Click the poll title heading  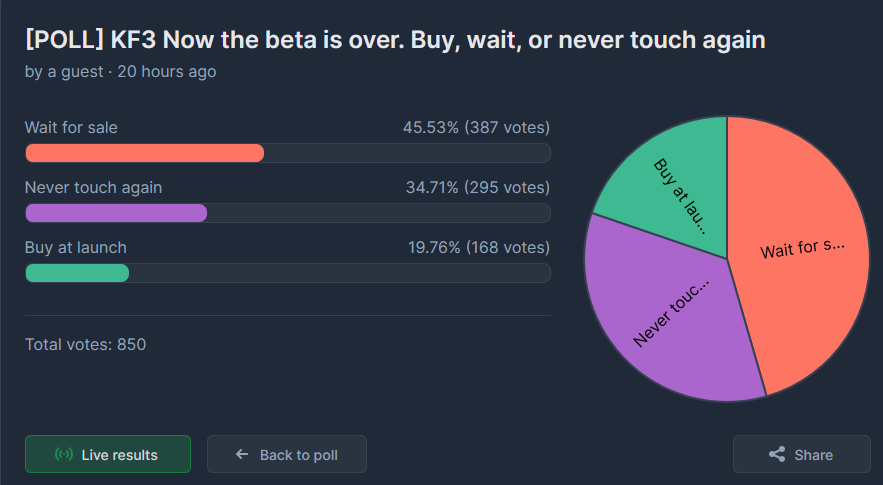tap(395, 41)
